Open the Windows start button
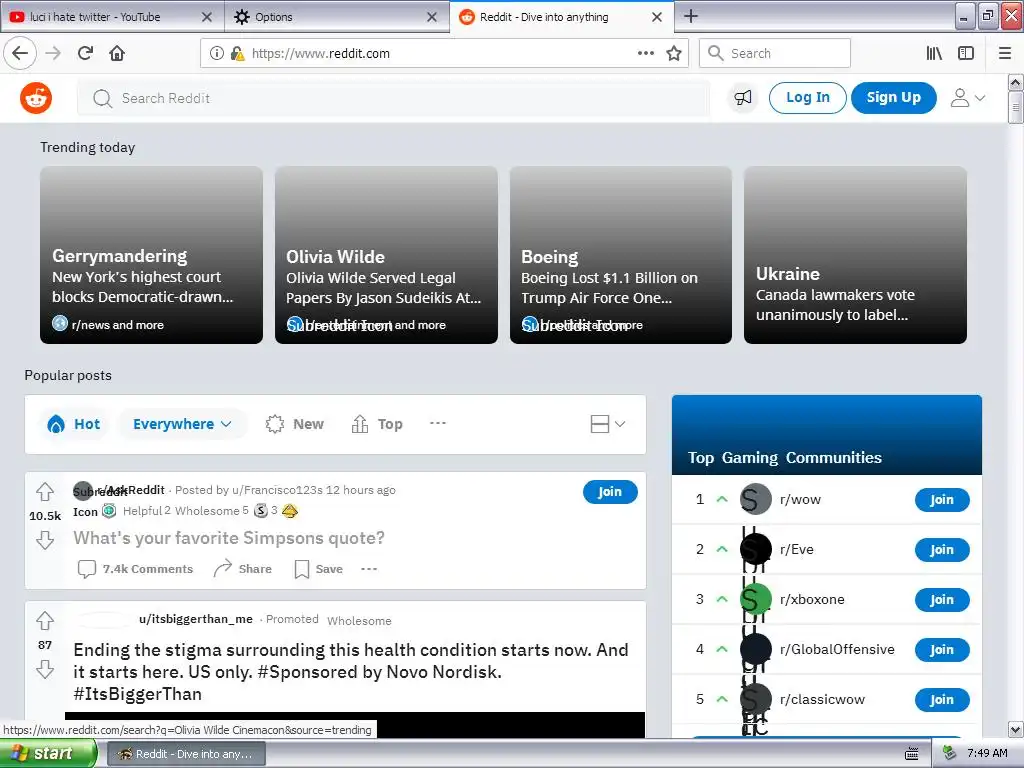 click(48, 754)
